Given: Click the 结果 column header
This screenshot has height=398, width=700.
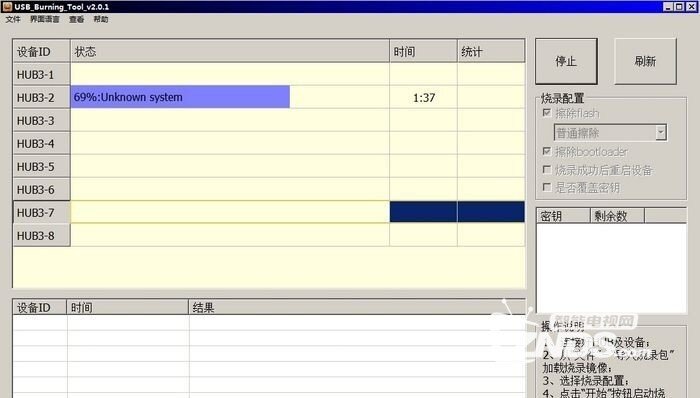Looking at the screenshot, I should (x=357, y=307).
